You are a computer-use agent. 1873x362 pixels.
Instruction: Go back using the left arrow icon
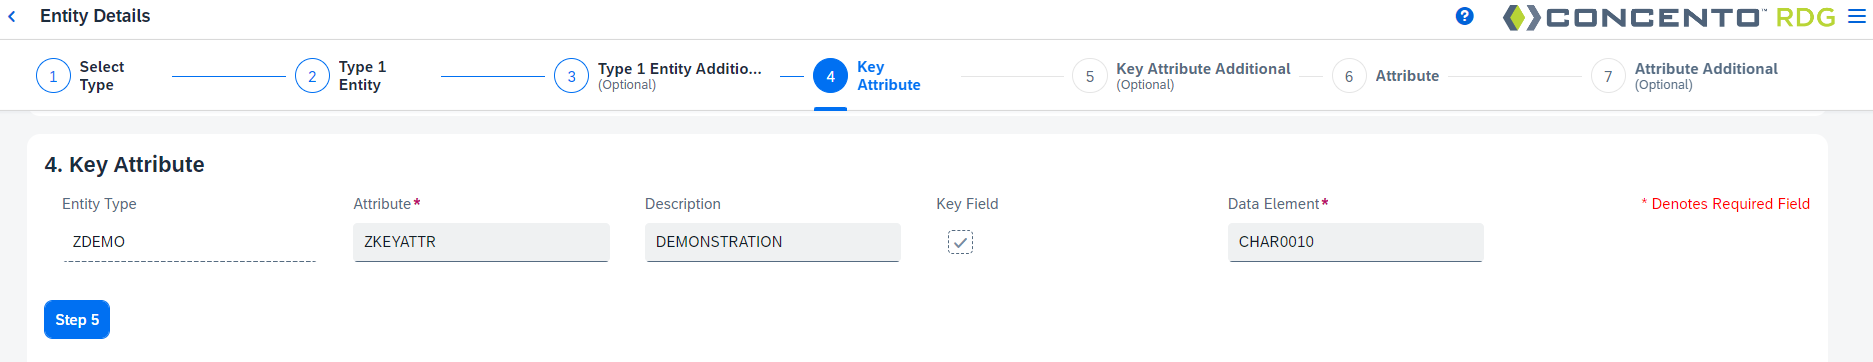tap(12, 17)
